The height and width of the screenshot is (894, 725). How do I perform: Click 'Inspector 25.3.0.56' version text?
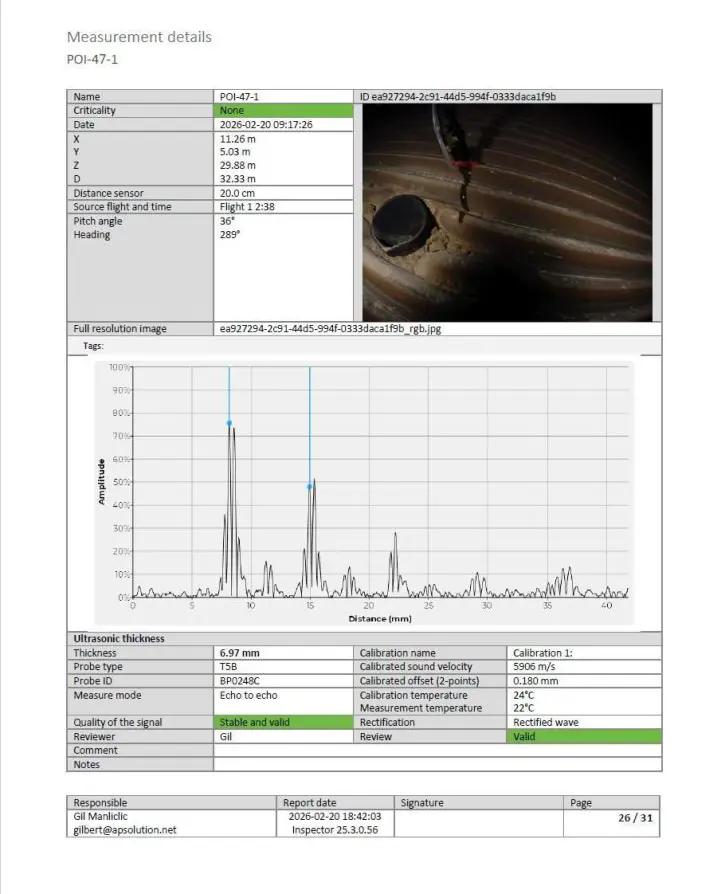click(x=335, y=830)
